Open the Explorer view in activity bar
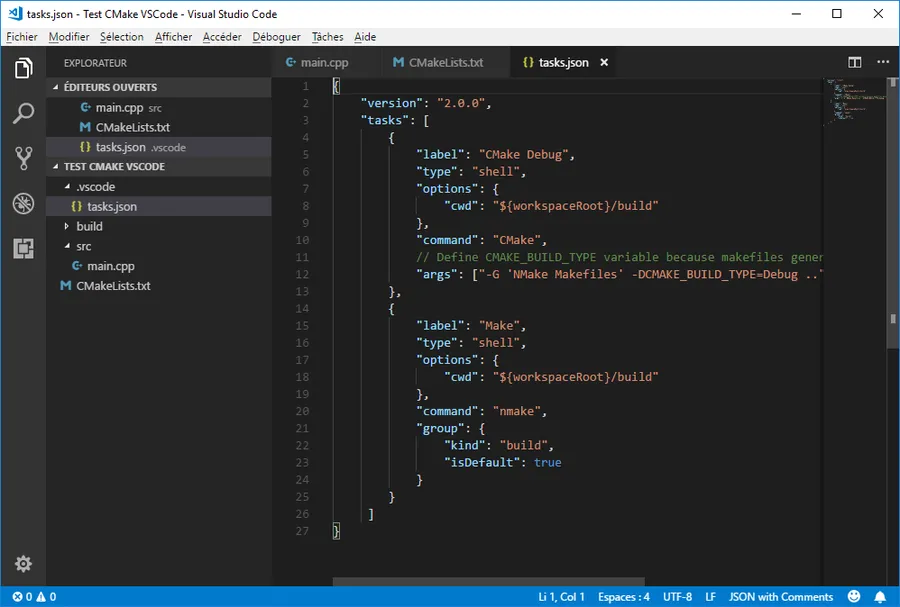The height and width of the screenshot is (607, 900). coord(23,68)
